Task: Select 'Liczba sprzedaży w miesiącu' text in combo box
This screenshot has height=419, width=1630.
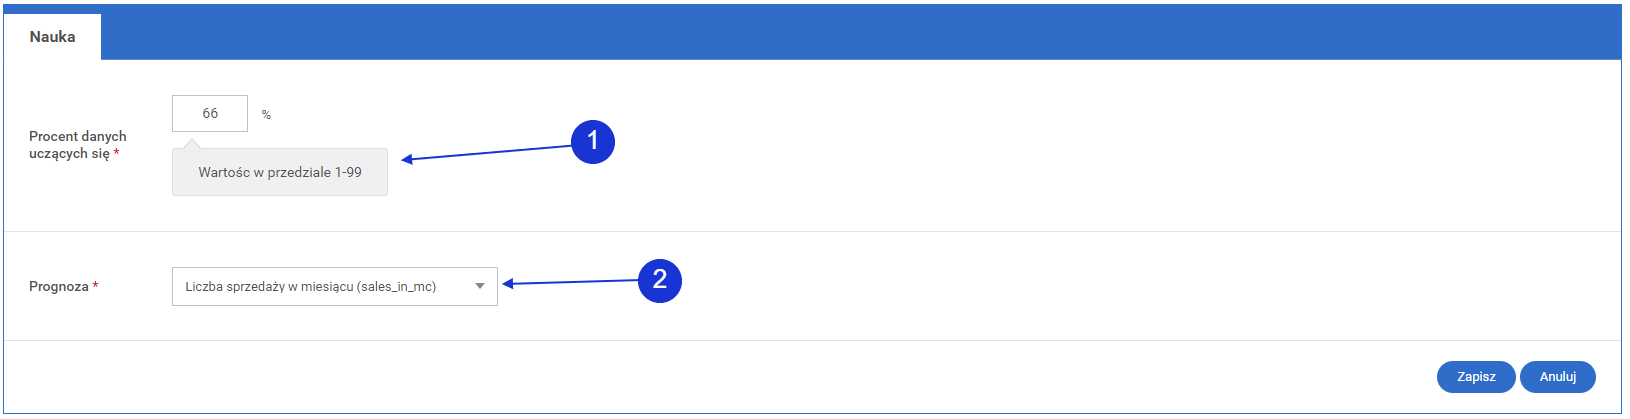Action: (x=310, y=286)
